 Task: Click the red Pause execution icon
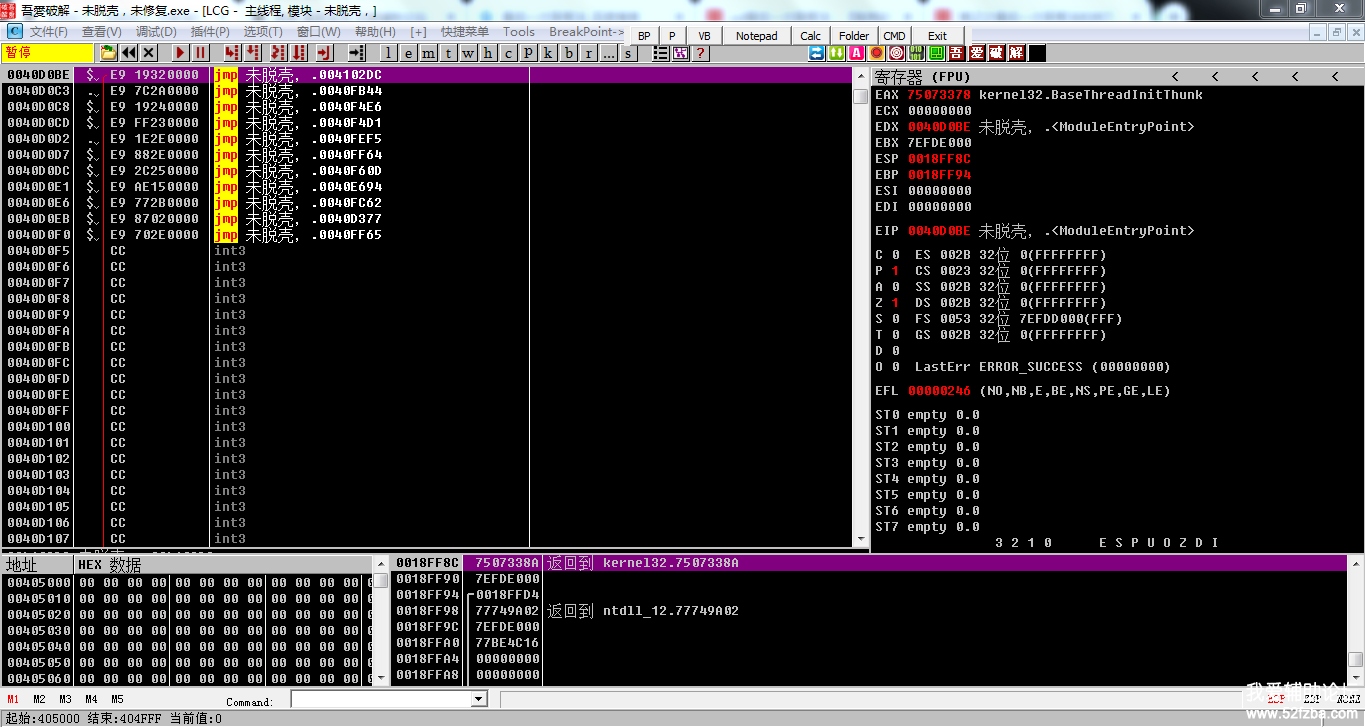(200, 53)
